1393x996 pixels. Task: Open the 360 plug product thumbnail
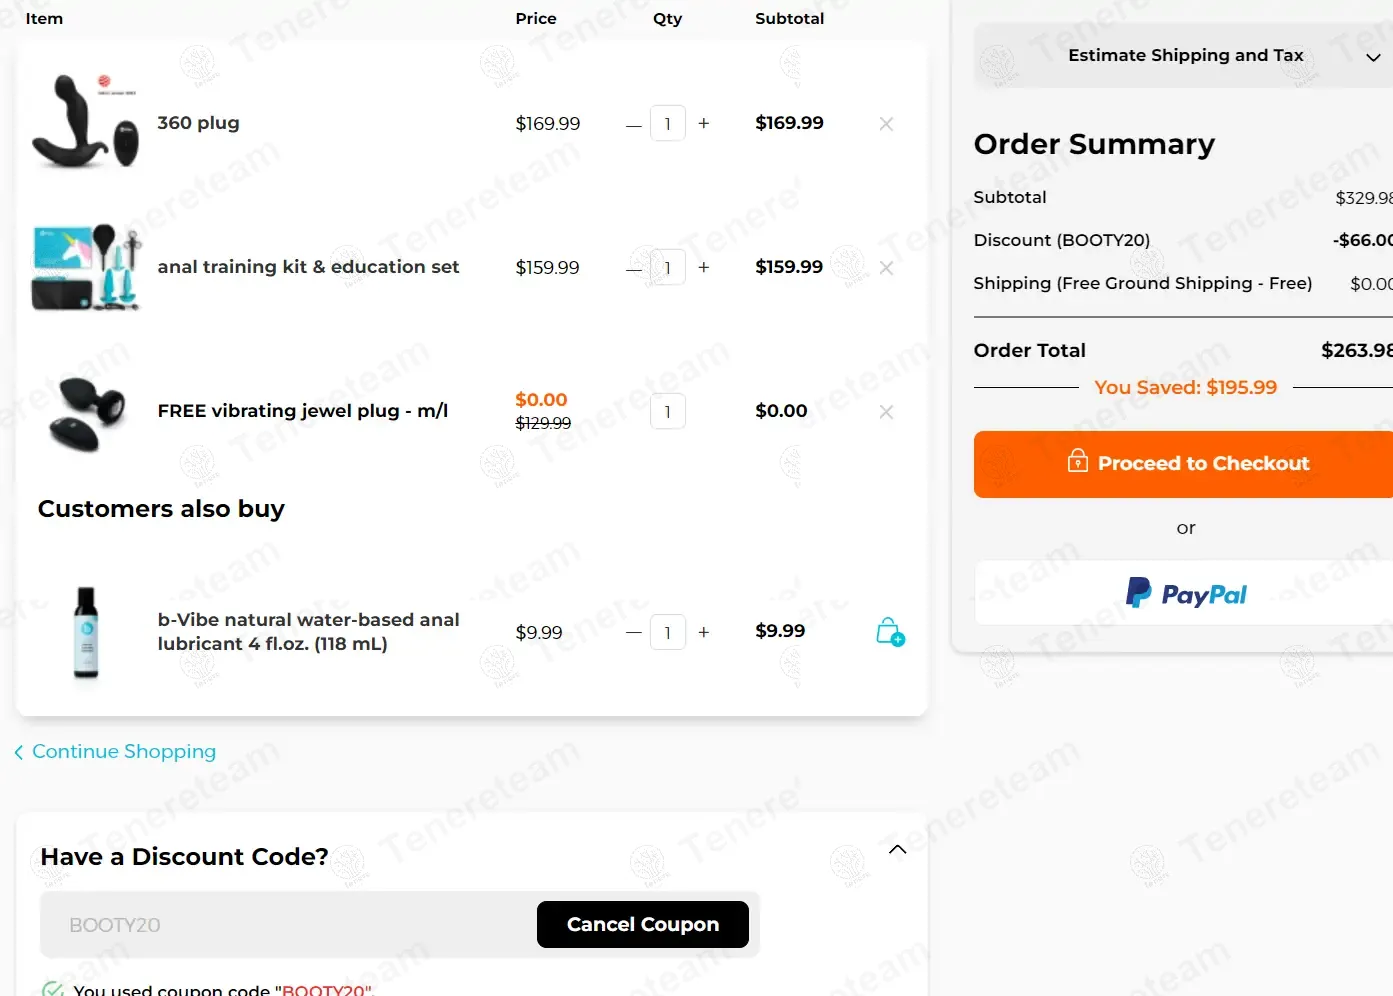point(85,122)
